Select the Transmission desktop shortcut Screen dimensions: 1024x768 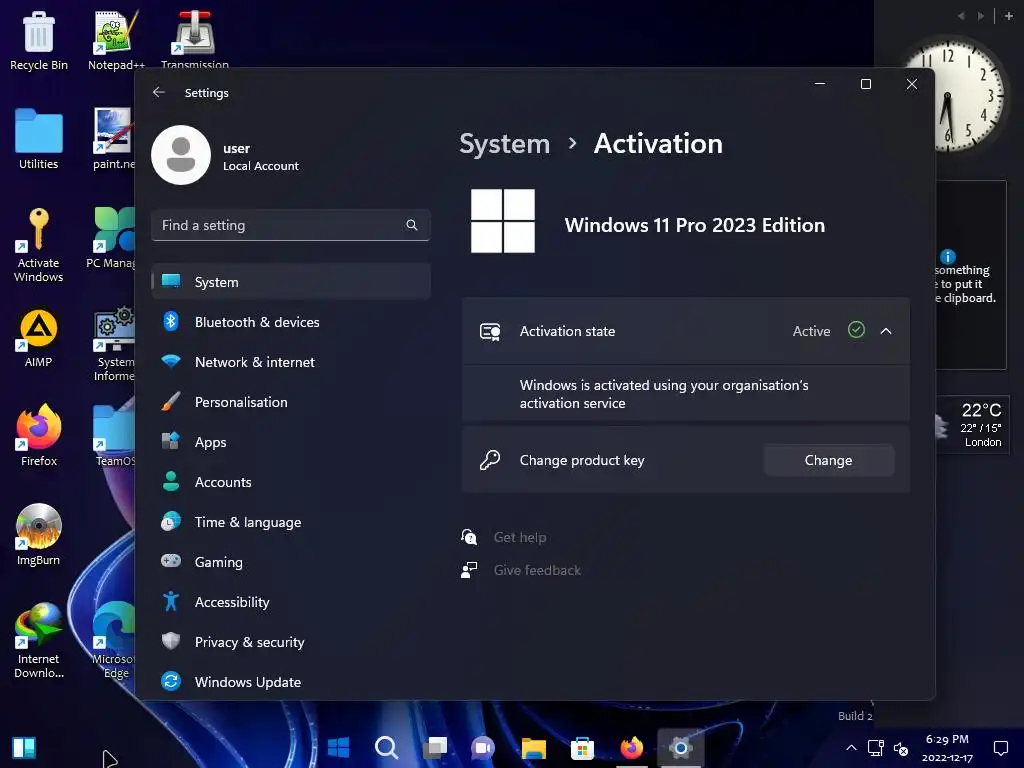pos(195,39)
